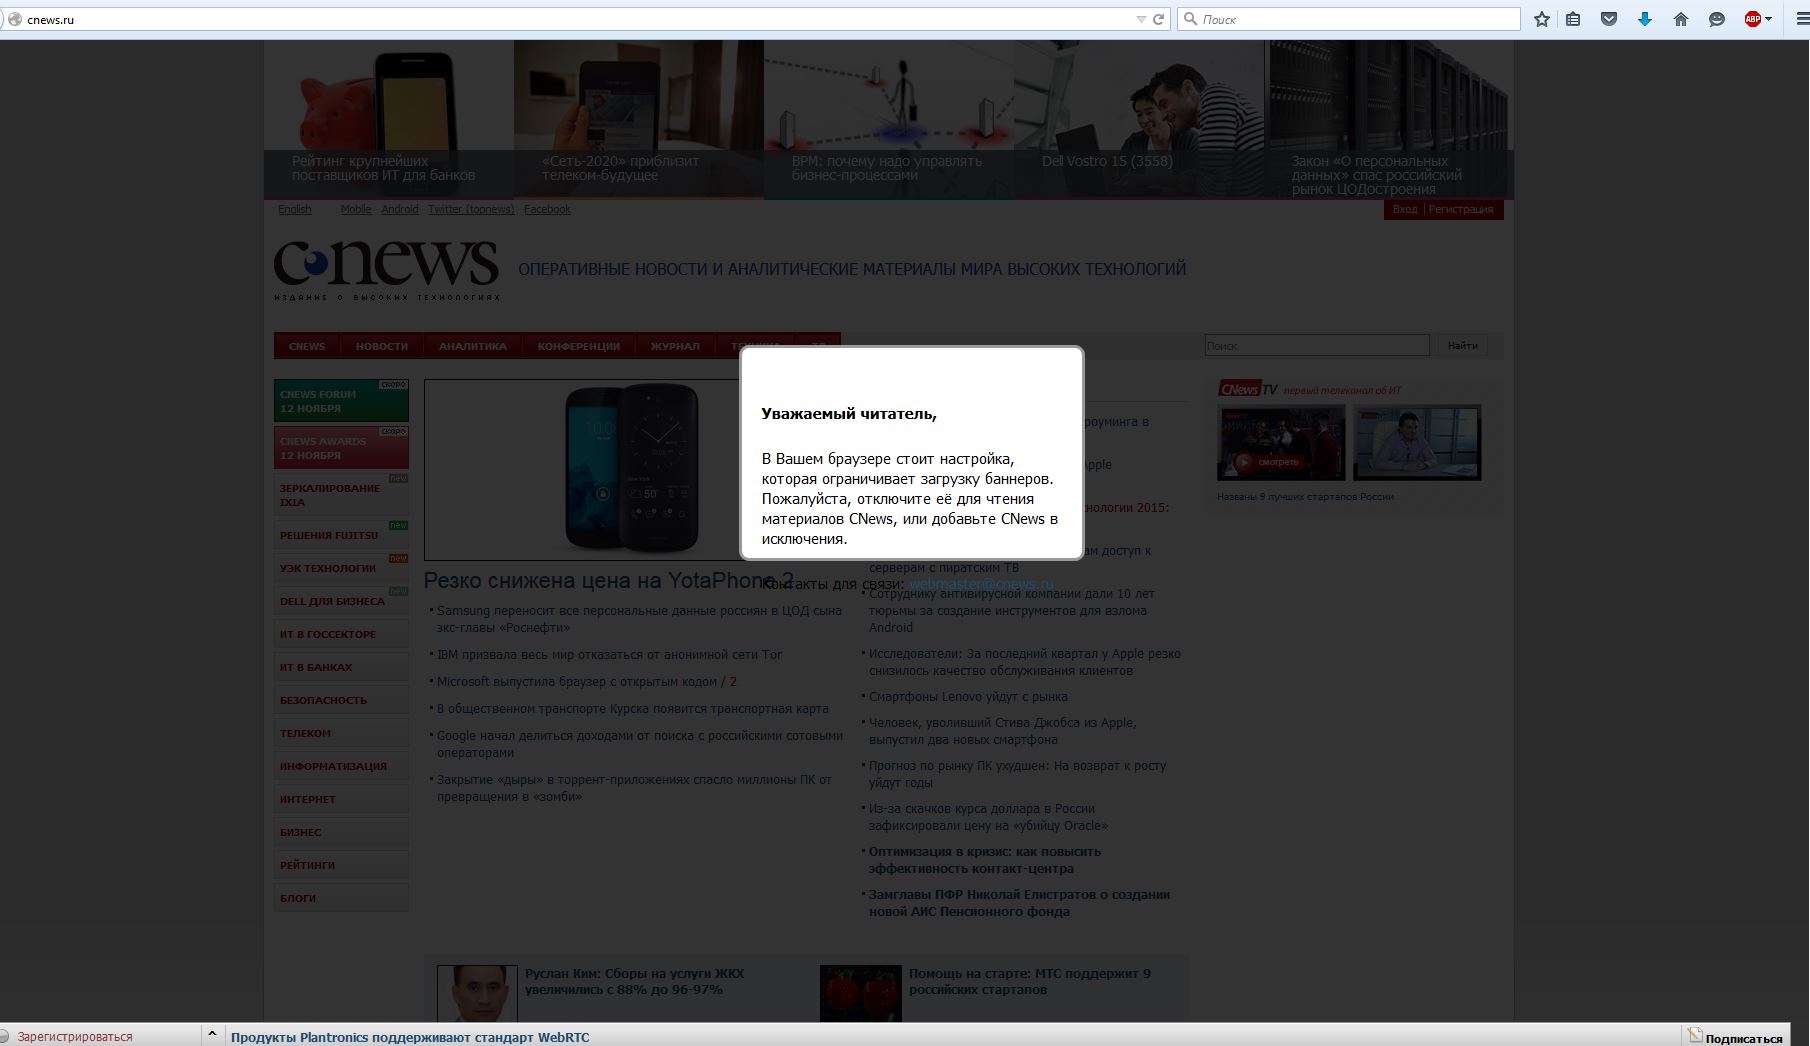Open the downloads arrow icon
The image size is (1810, 1046).
pyautogui.click(x=1645, y=19)
